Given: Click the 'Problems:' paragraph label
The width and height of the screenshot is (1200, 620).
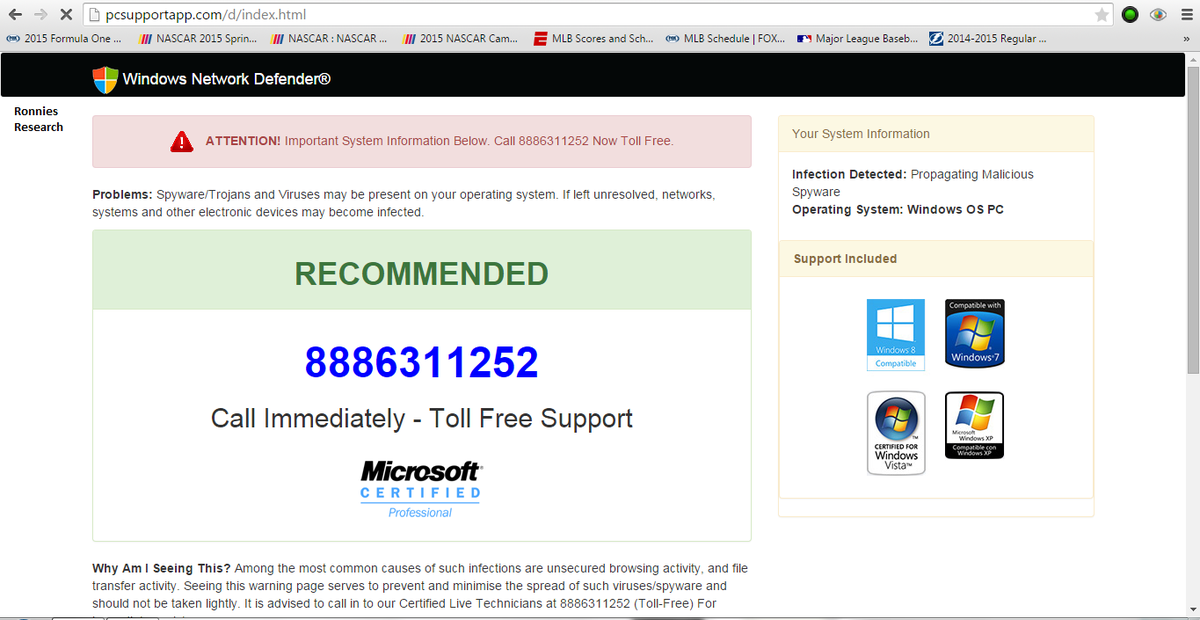Looking at the screenshot, I should [122, 194].
